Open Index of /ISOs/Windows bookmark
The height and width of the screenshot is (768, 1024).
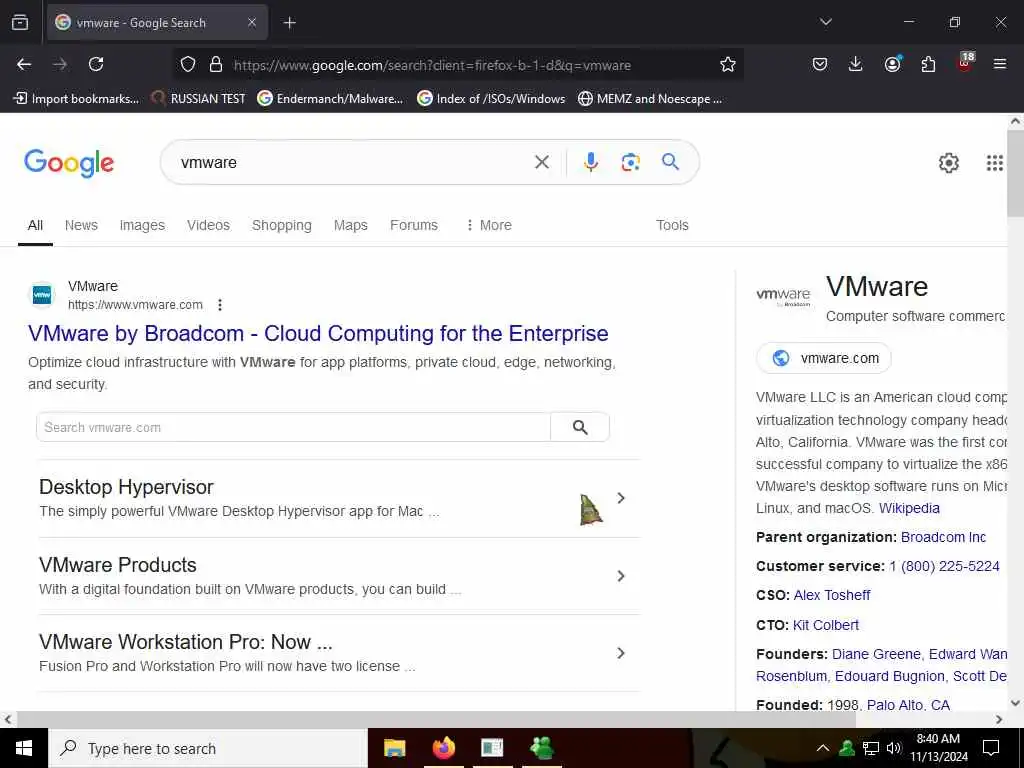491,99
